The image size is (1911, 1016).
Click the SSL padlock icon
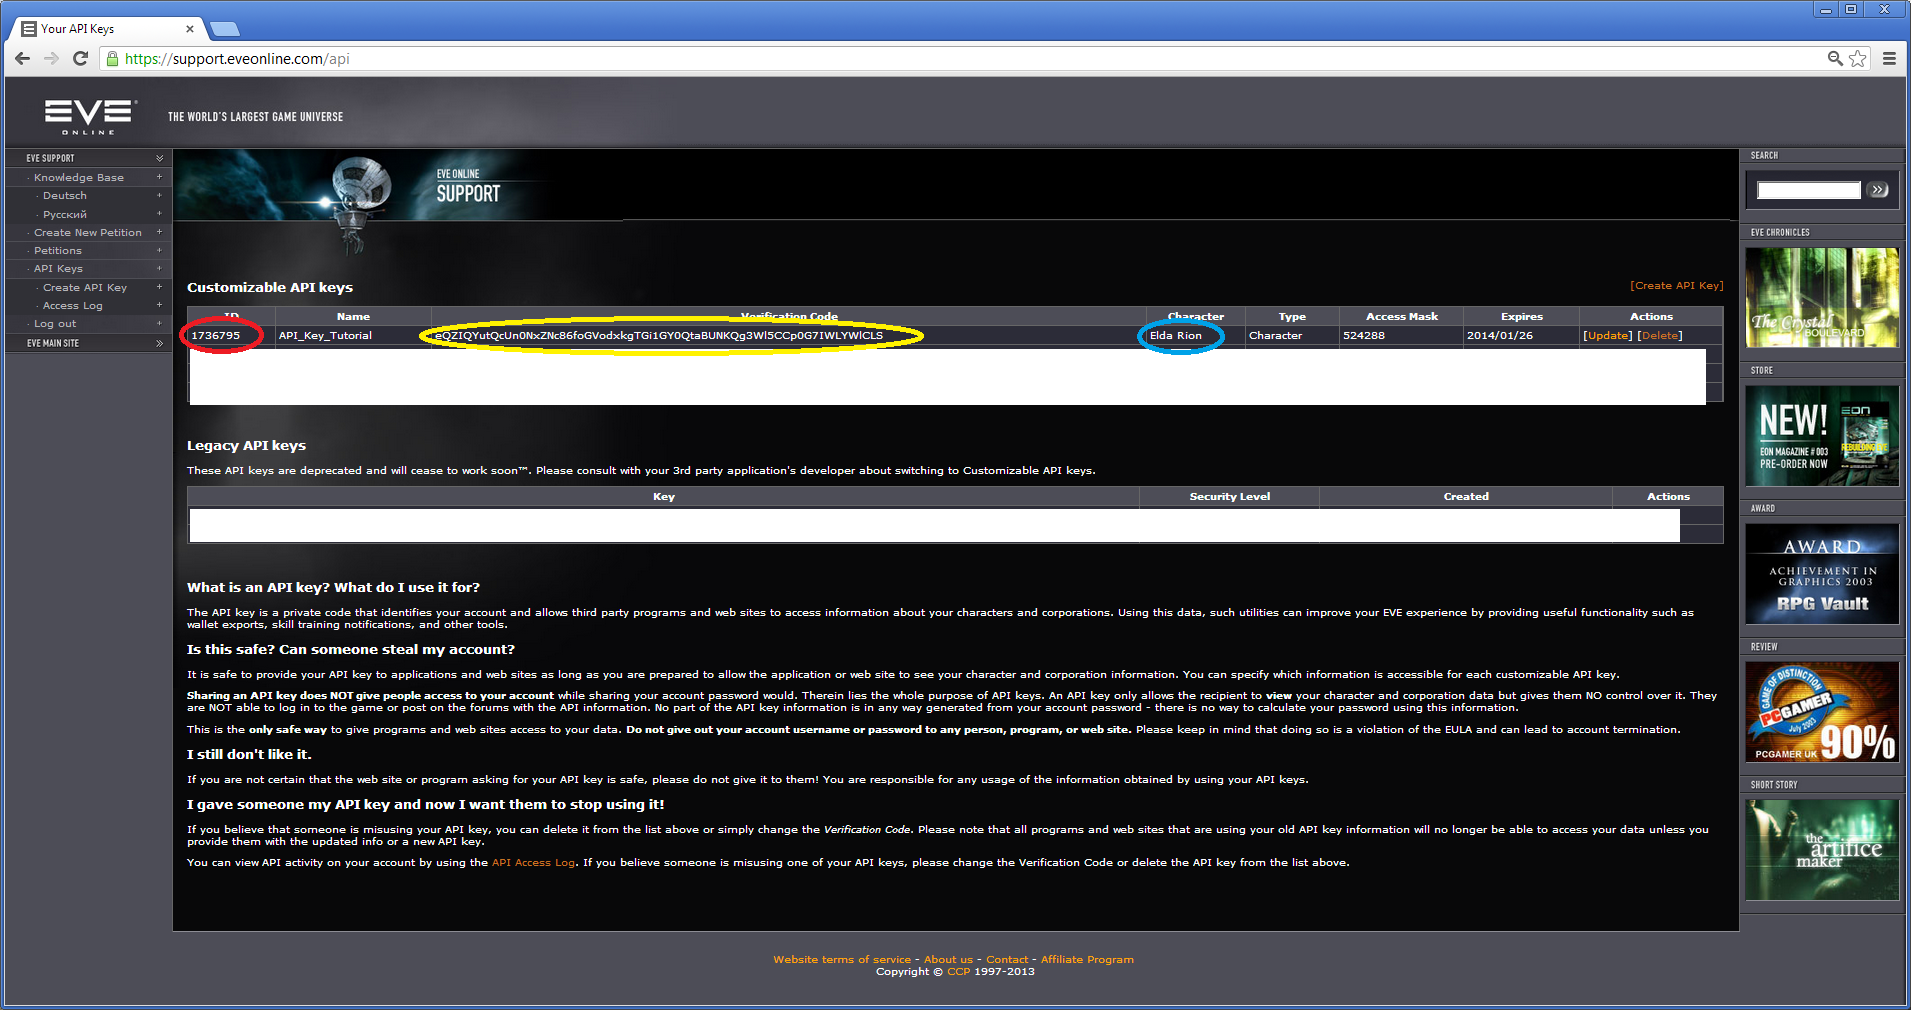(x=112, y=59)
